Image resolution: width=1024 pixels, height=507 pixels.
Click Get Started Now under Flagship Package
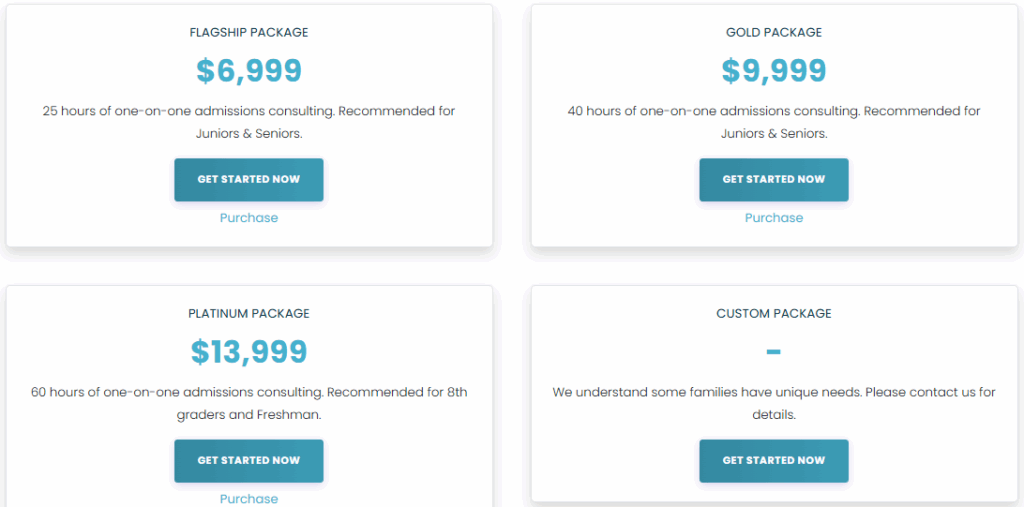pos(249,180)
